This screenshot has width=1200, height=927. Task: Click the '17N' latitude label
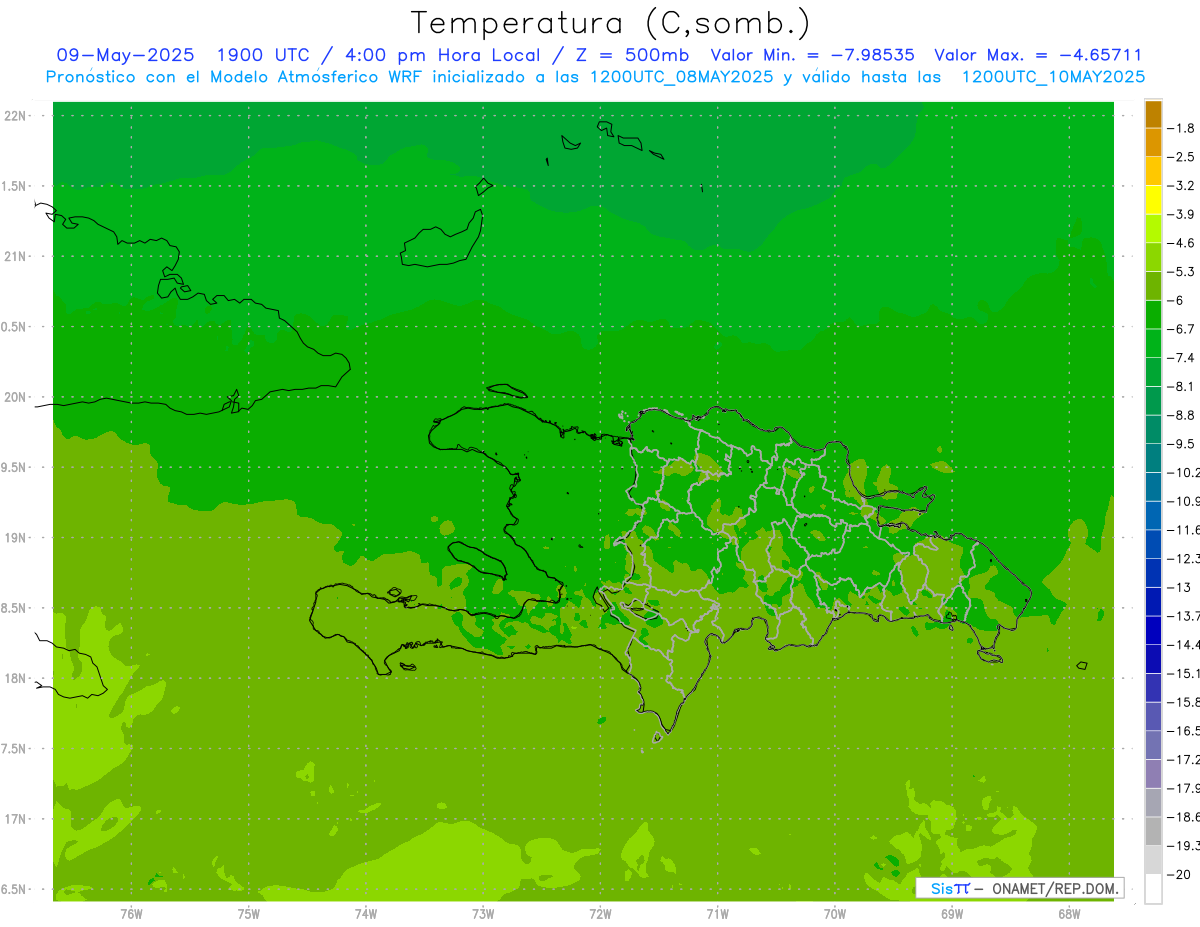[16, 819]
